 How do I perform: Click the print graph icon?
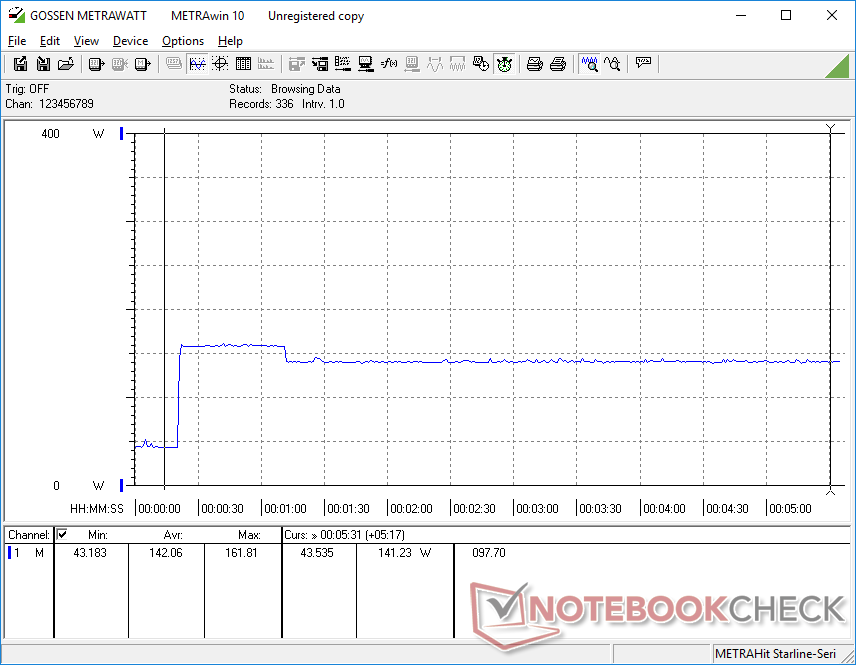point(534,64)
